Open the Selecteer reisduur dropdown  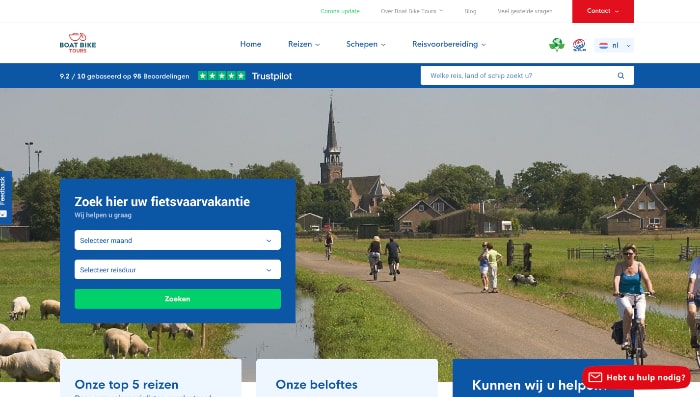coord(178,270)
